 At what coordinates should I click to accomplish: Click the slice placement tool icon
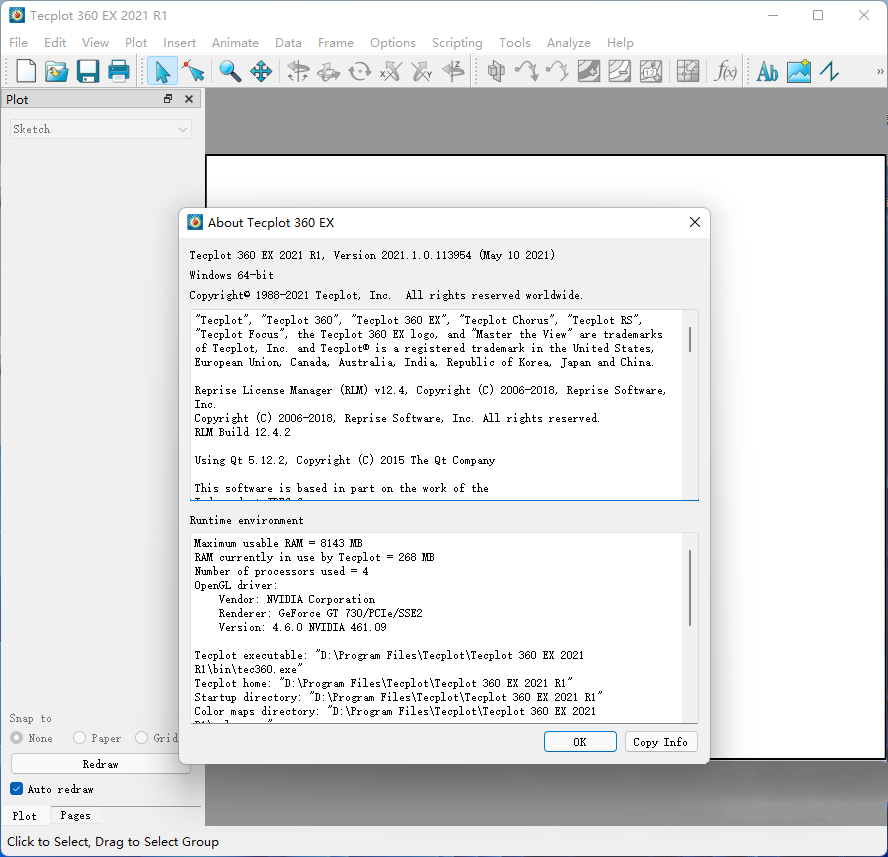[496, 71]
